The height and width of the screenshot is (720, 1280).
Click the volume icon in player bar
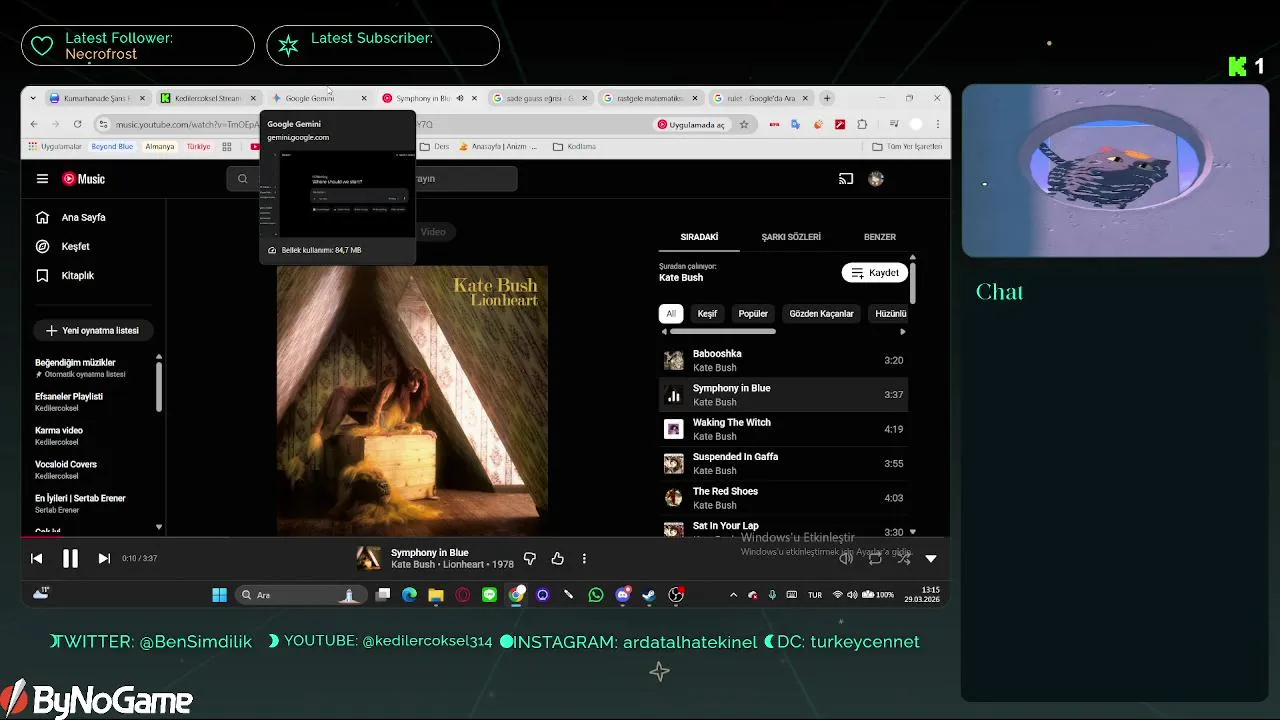point(847,559)
